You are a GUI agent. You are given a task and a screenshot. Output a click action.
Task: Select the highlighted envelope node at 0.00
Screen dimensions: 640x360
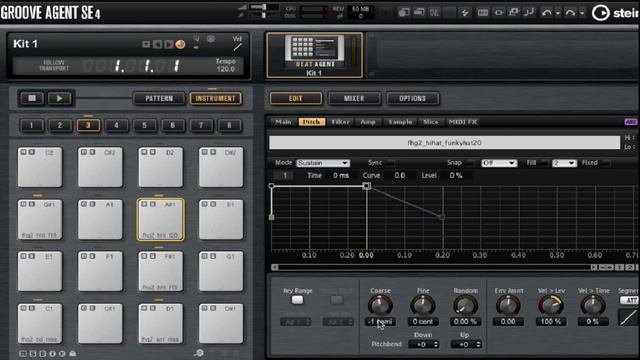tap(367, 186)
